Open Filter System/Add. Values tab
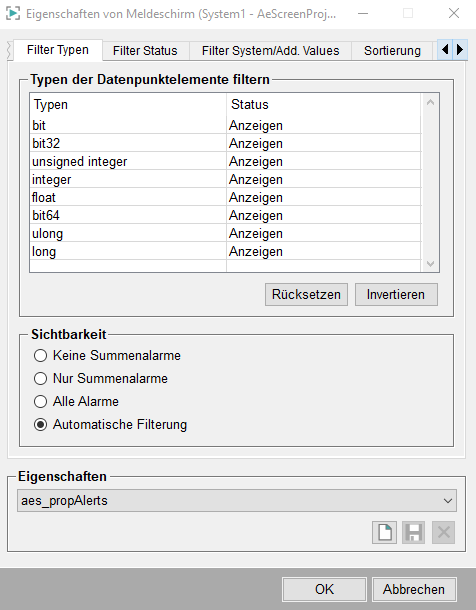Screen dimensions: 476x610 coord(270,51)
